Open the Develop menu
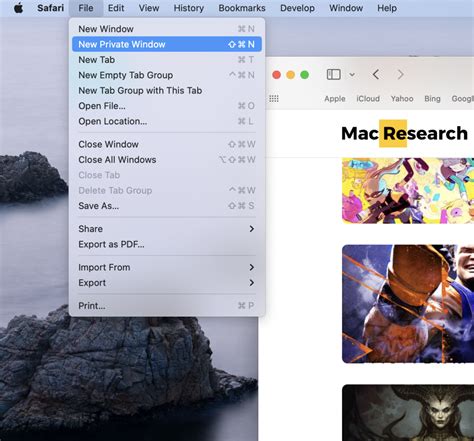Screen dimensions: 474x441 (x=297, y=8)
